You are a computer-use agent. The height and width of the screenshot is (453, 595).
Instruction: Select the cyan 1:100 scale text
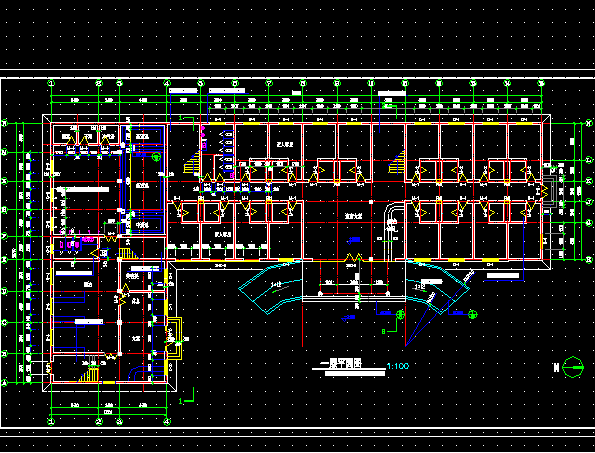pos(398,366)
